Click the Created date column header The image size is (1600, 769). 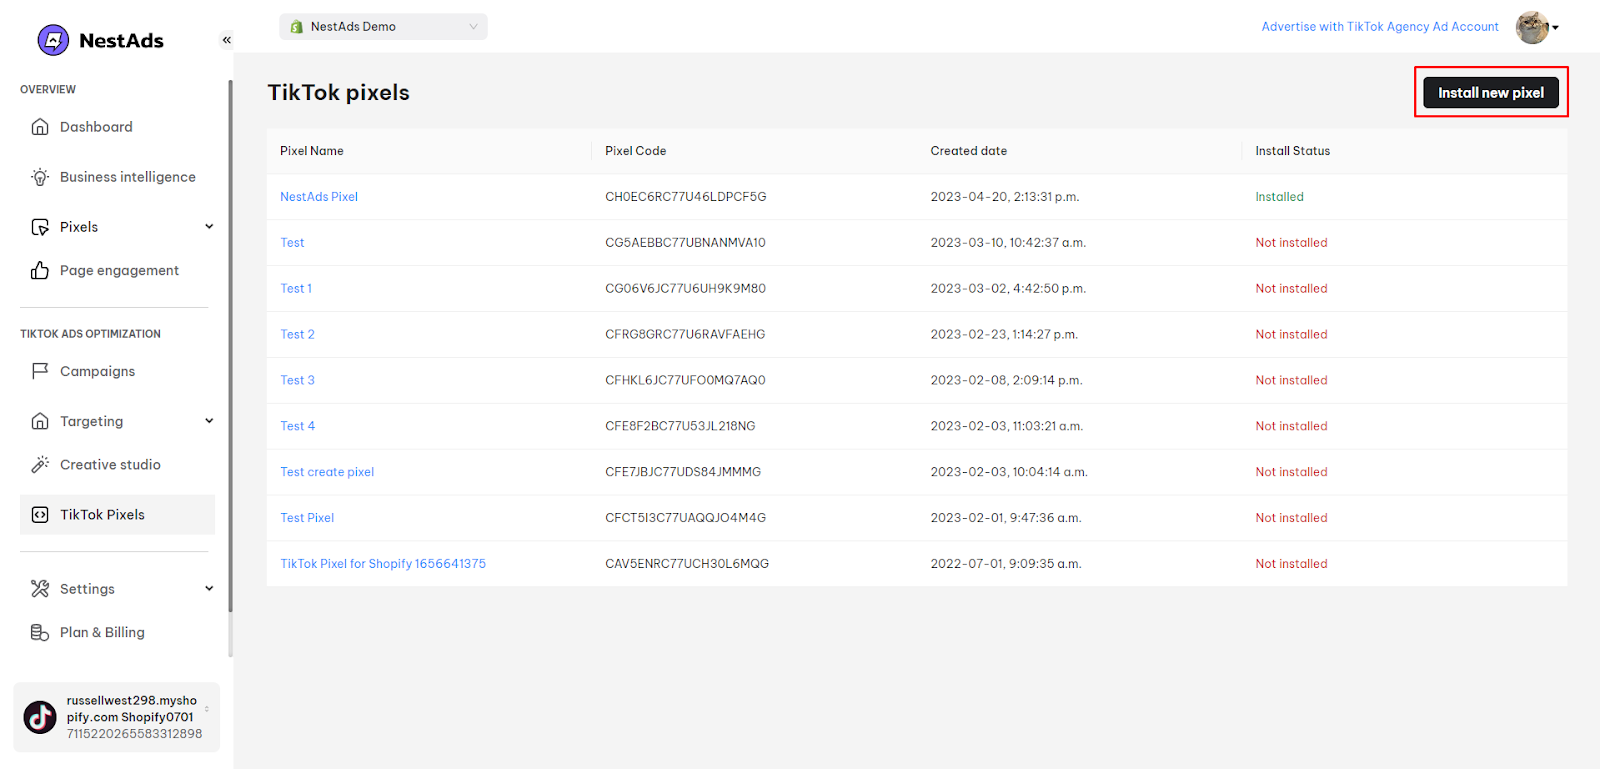tap(969, 151)
